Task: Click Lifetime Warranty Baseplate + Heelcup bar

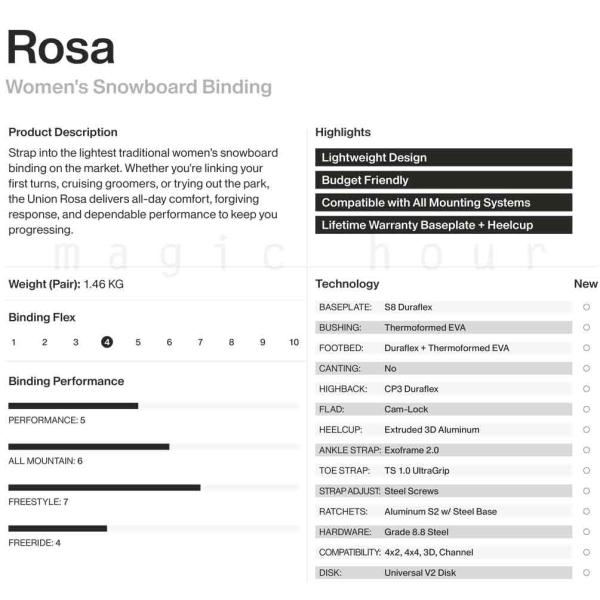Action: (x=443, y=225)
